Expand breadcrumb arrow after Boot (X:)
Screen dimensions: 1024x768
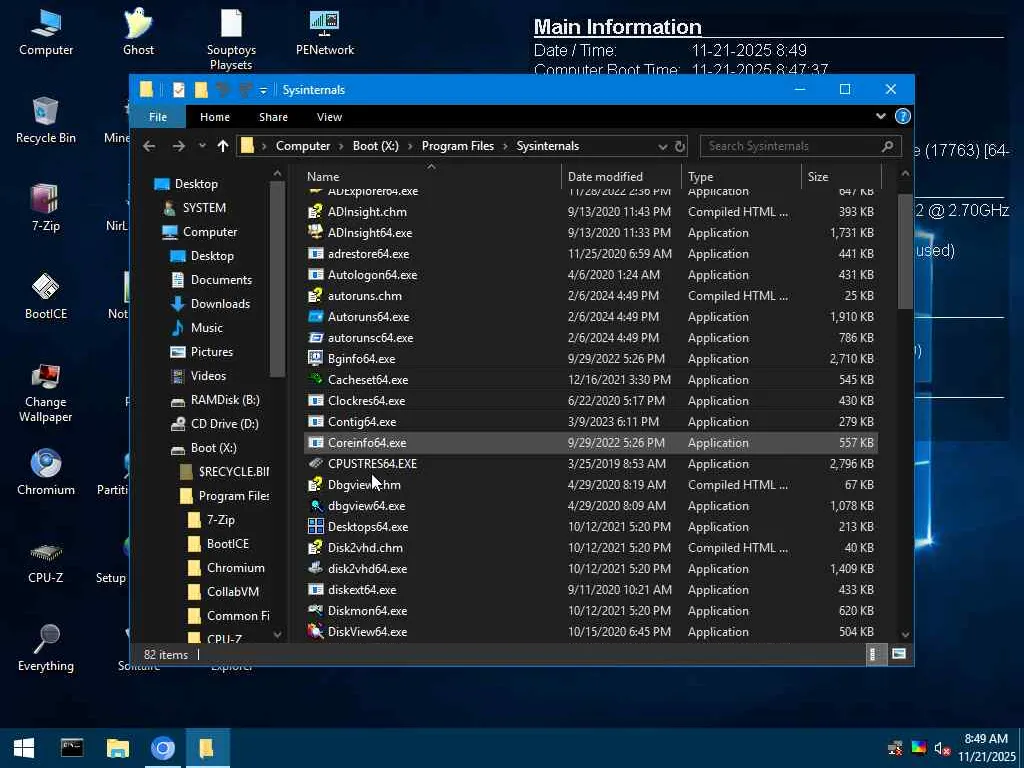[x=410, y=146]
